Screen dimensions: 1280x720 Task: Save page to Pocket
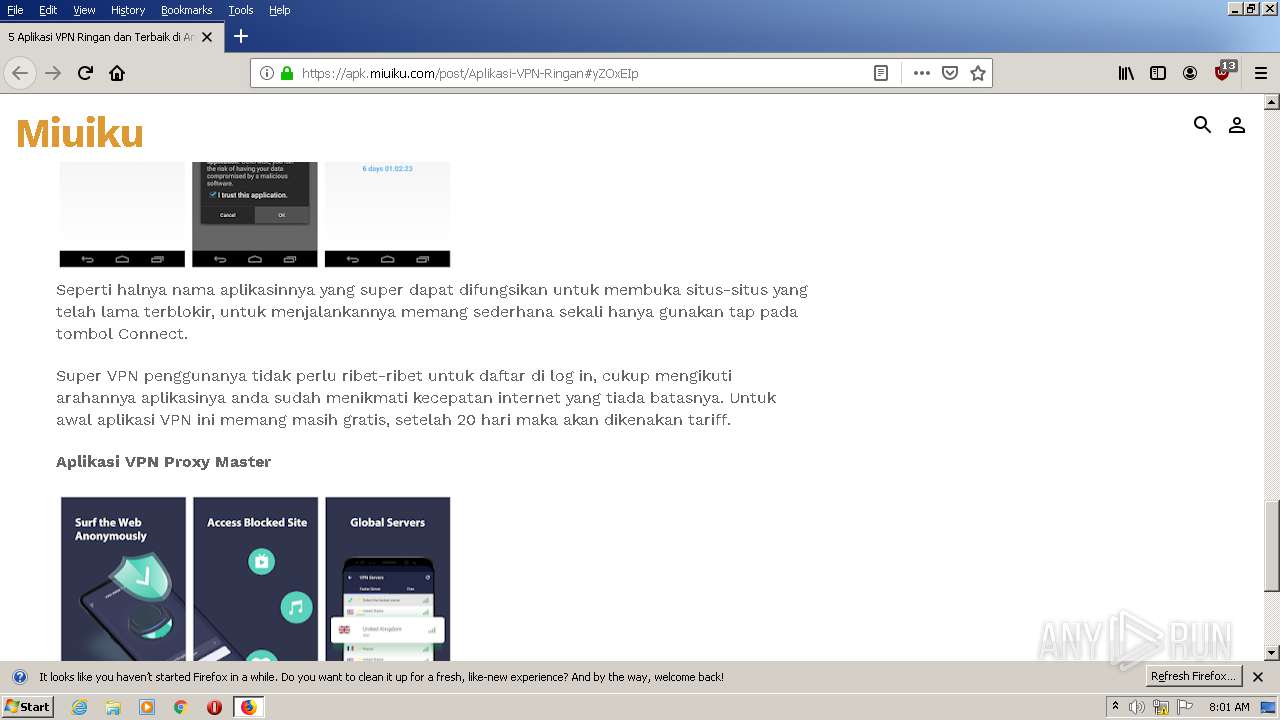pos(950,73)
